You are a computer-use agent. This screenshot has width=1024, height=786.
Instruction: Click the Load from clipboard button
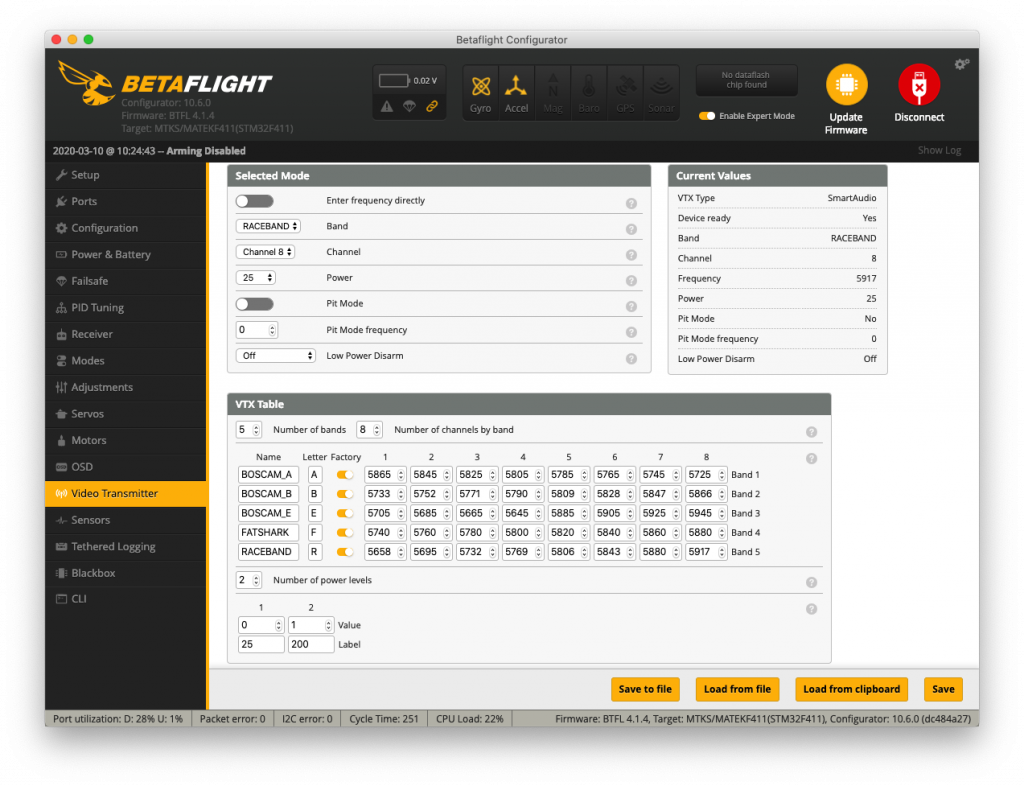coord(851,689)
